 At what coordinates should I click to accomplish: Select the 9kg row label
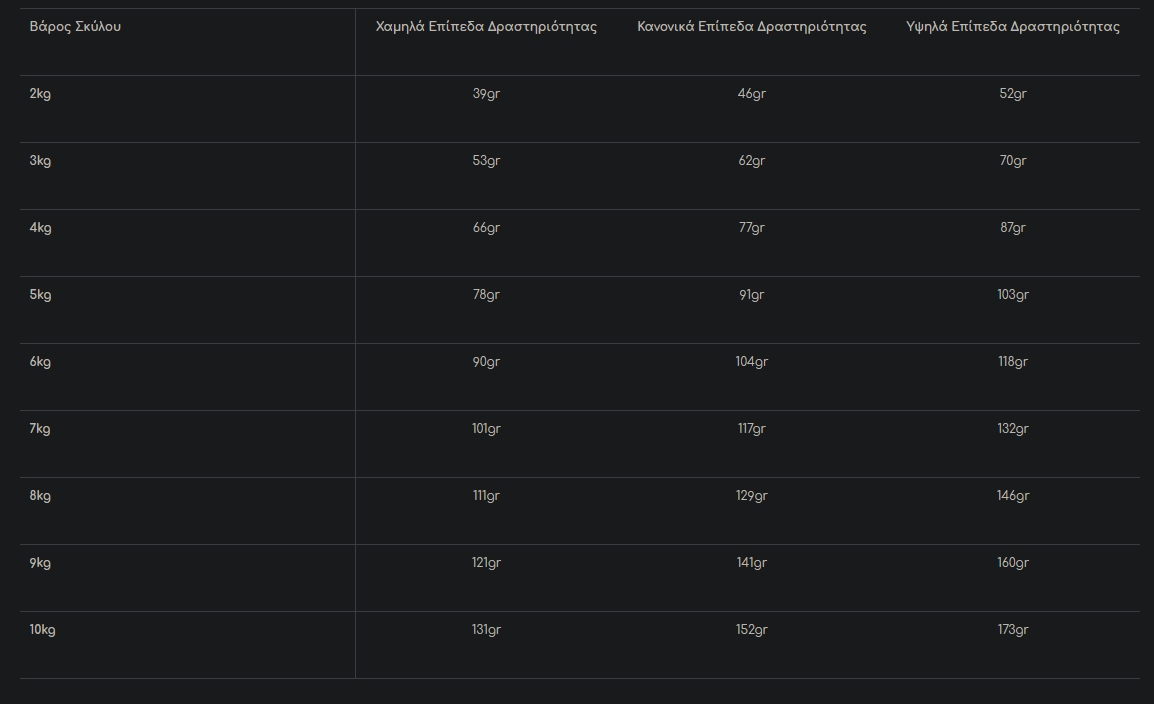click(x=40, y=563)
